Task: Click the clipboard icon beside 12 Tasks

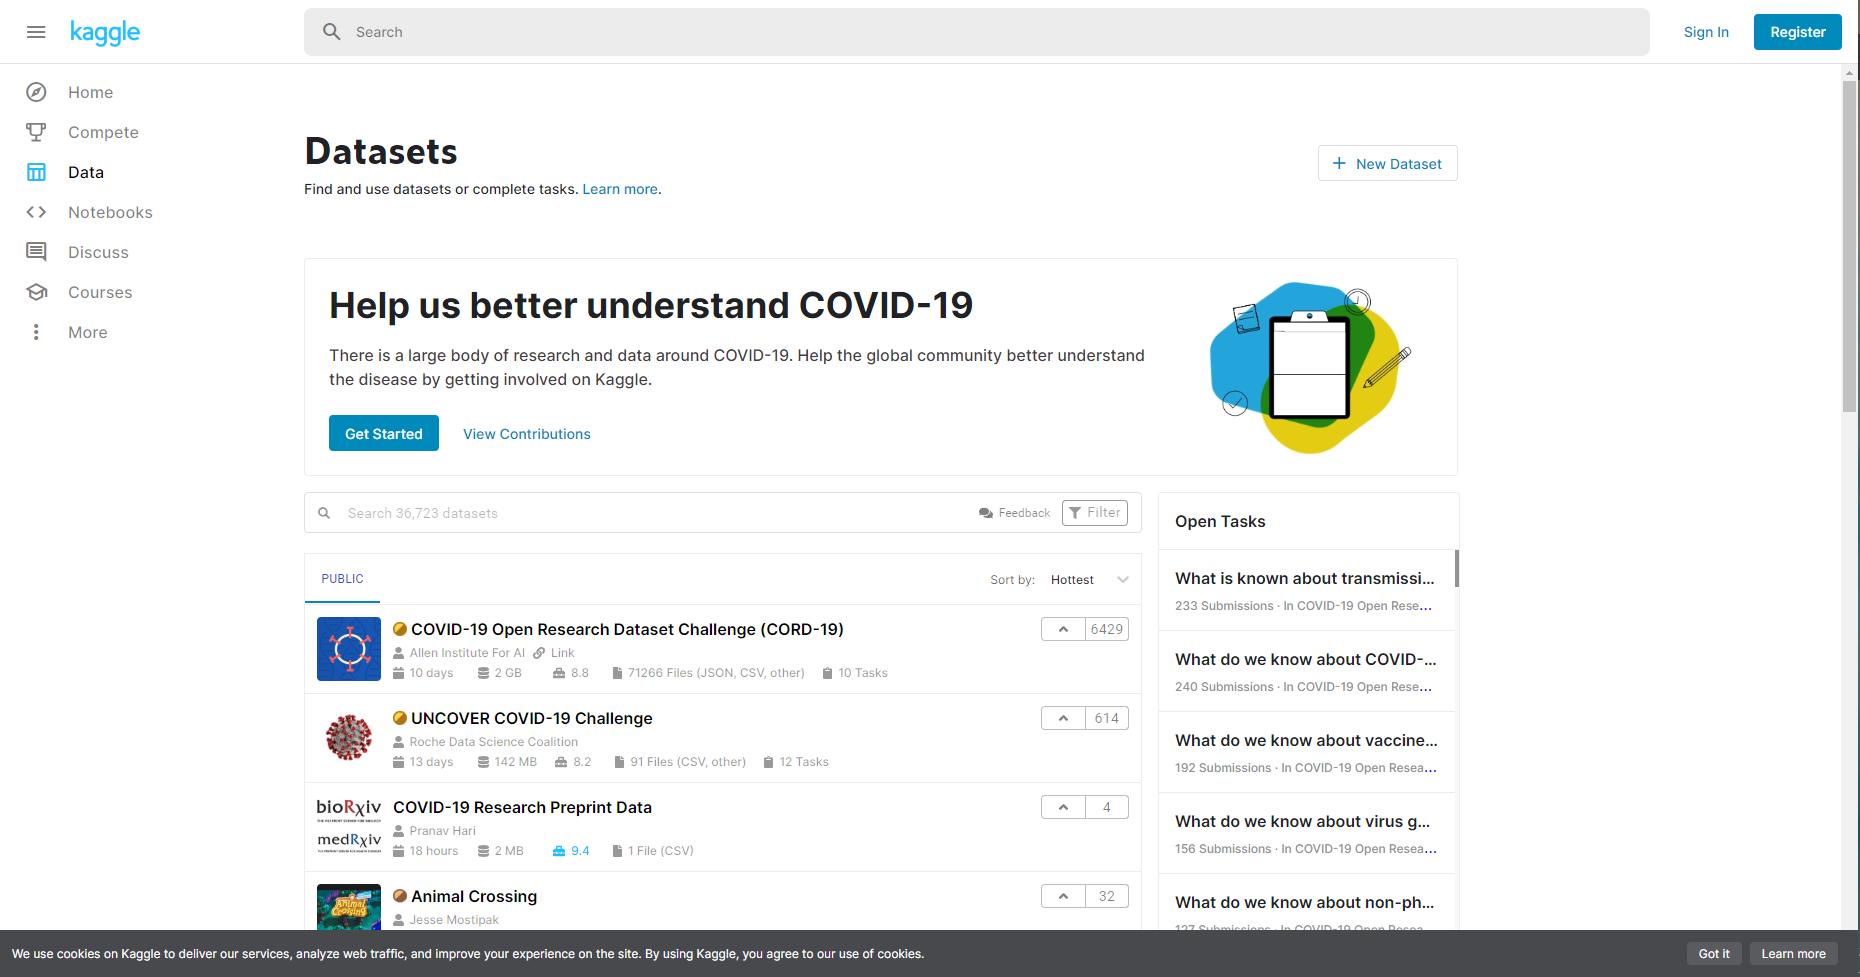Action: (769, 762)
